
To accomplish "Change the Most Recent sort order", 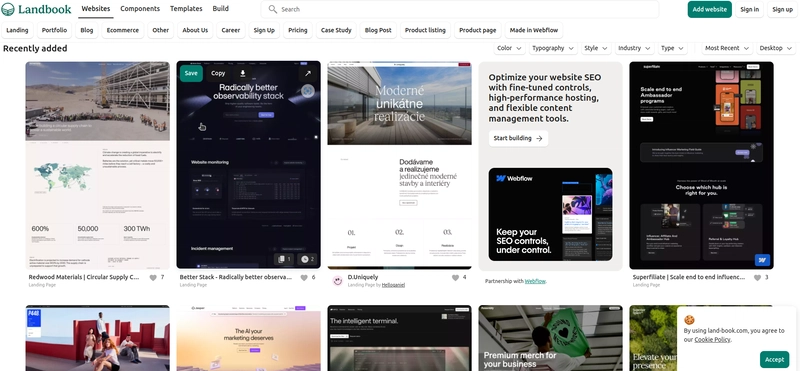I will point(727,48).
